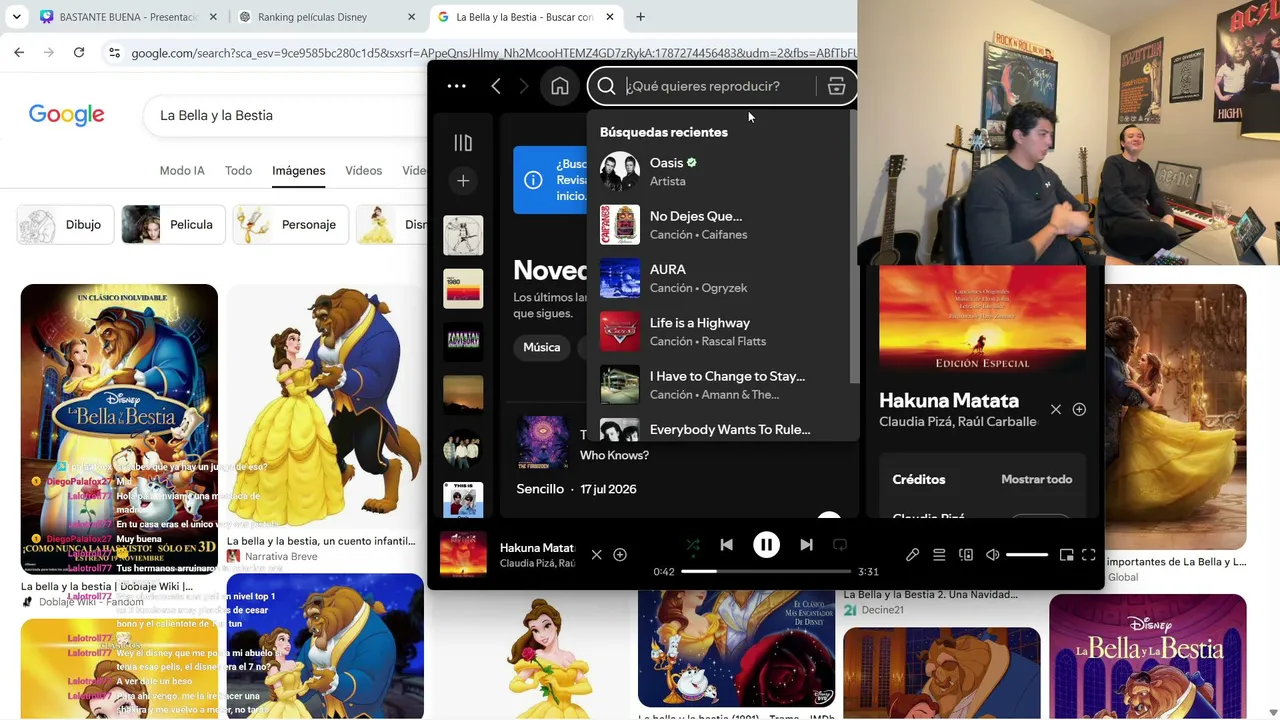The width and height of the screenshot is (1280, 720).
Task: Click the Chrome address bar URL
Action: pos(494,53)
